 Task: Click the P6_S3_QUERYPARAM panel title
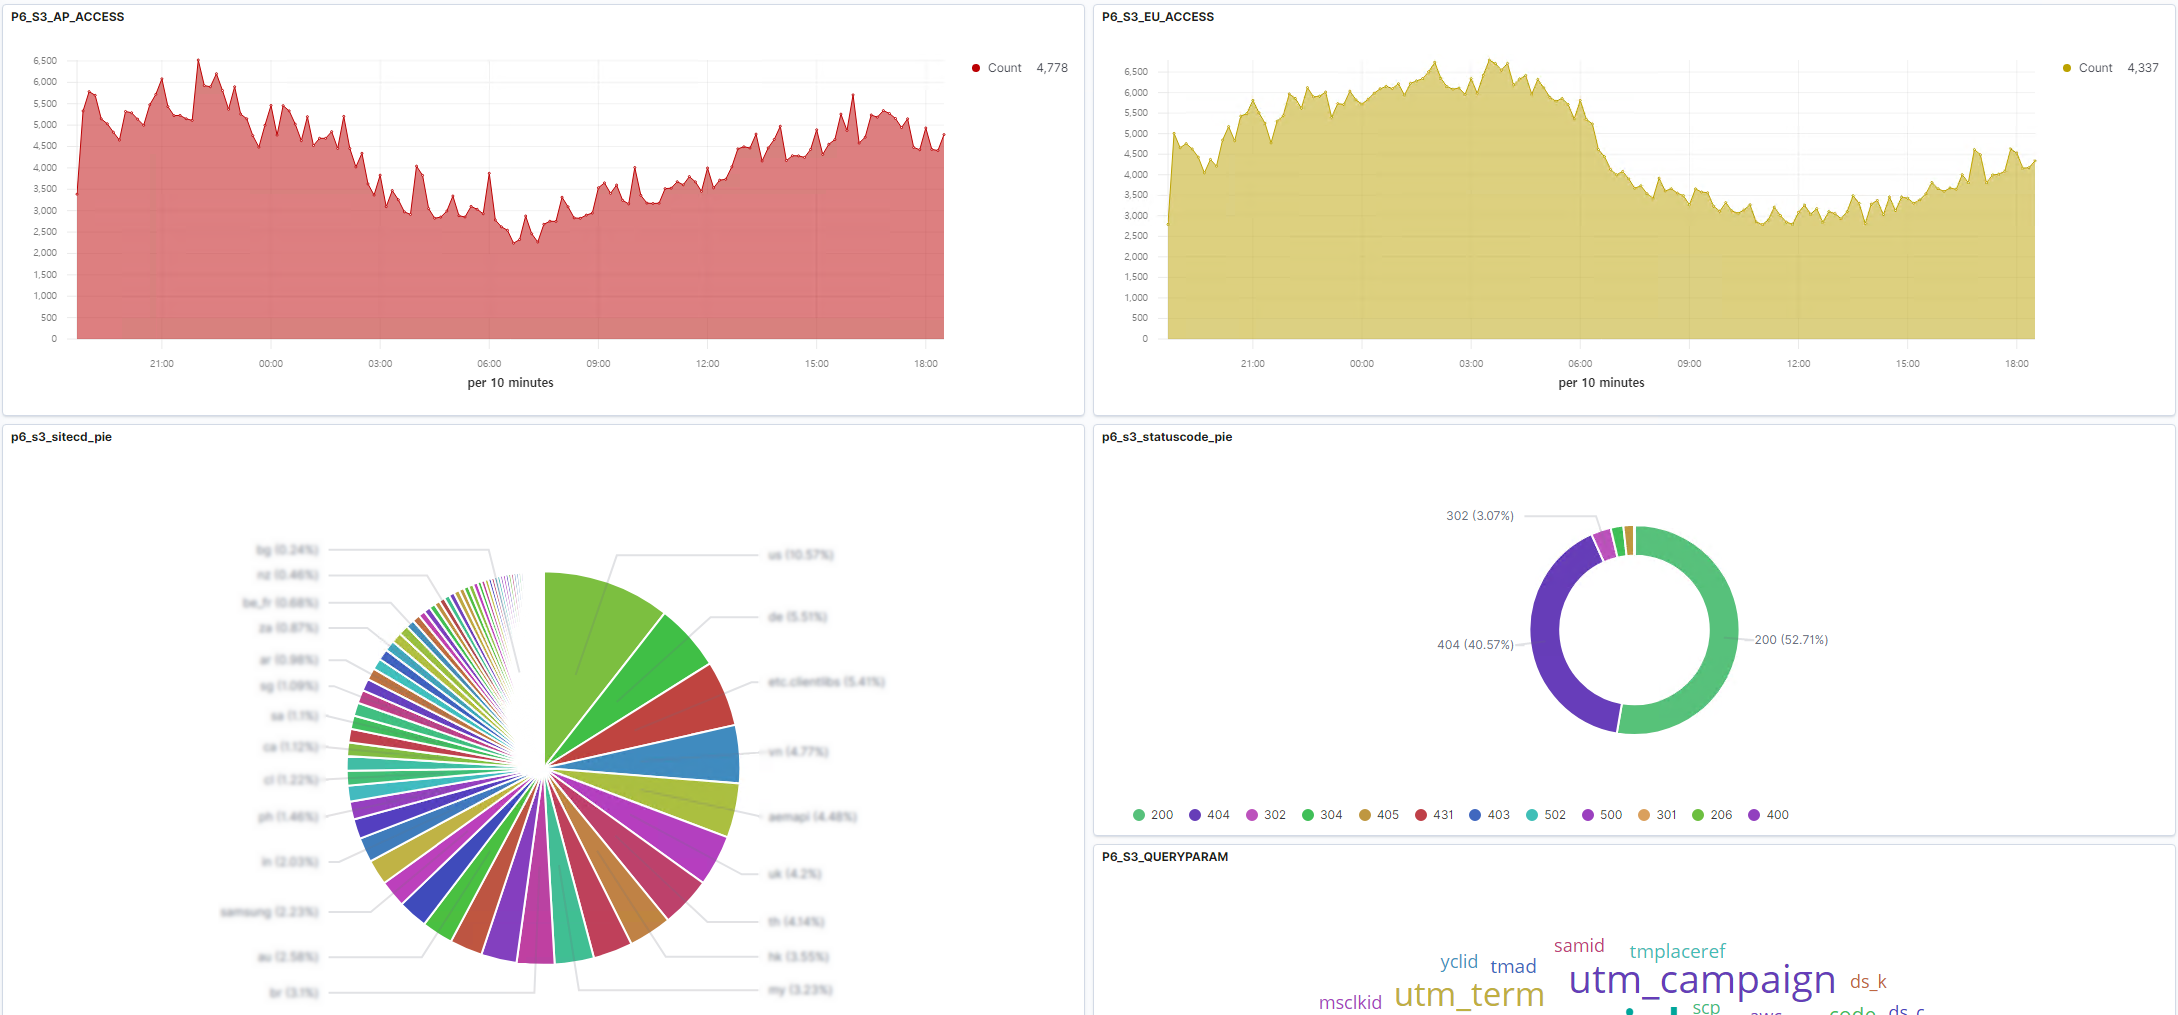coord(1165,857)
